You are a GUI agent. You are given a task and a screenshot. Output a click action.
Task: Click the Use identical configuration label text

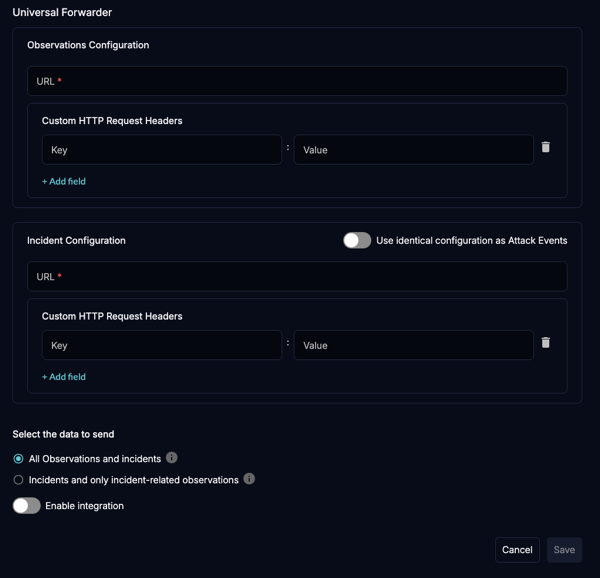(472, 241)
